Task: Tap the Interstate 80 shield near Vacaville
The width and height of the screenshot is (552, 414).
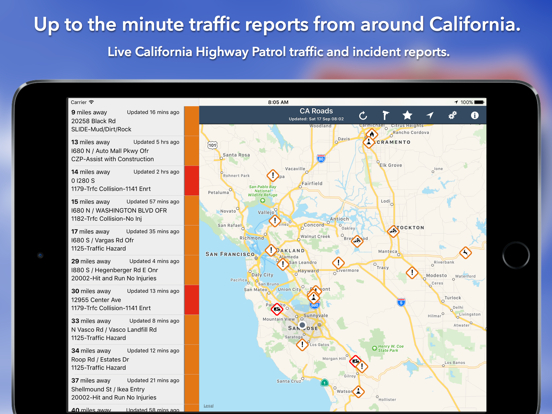Action: tap(321, 158)
